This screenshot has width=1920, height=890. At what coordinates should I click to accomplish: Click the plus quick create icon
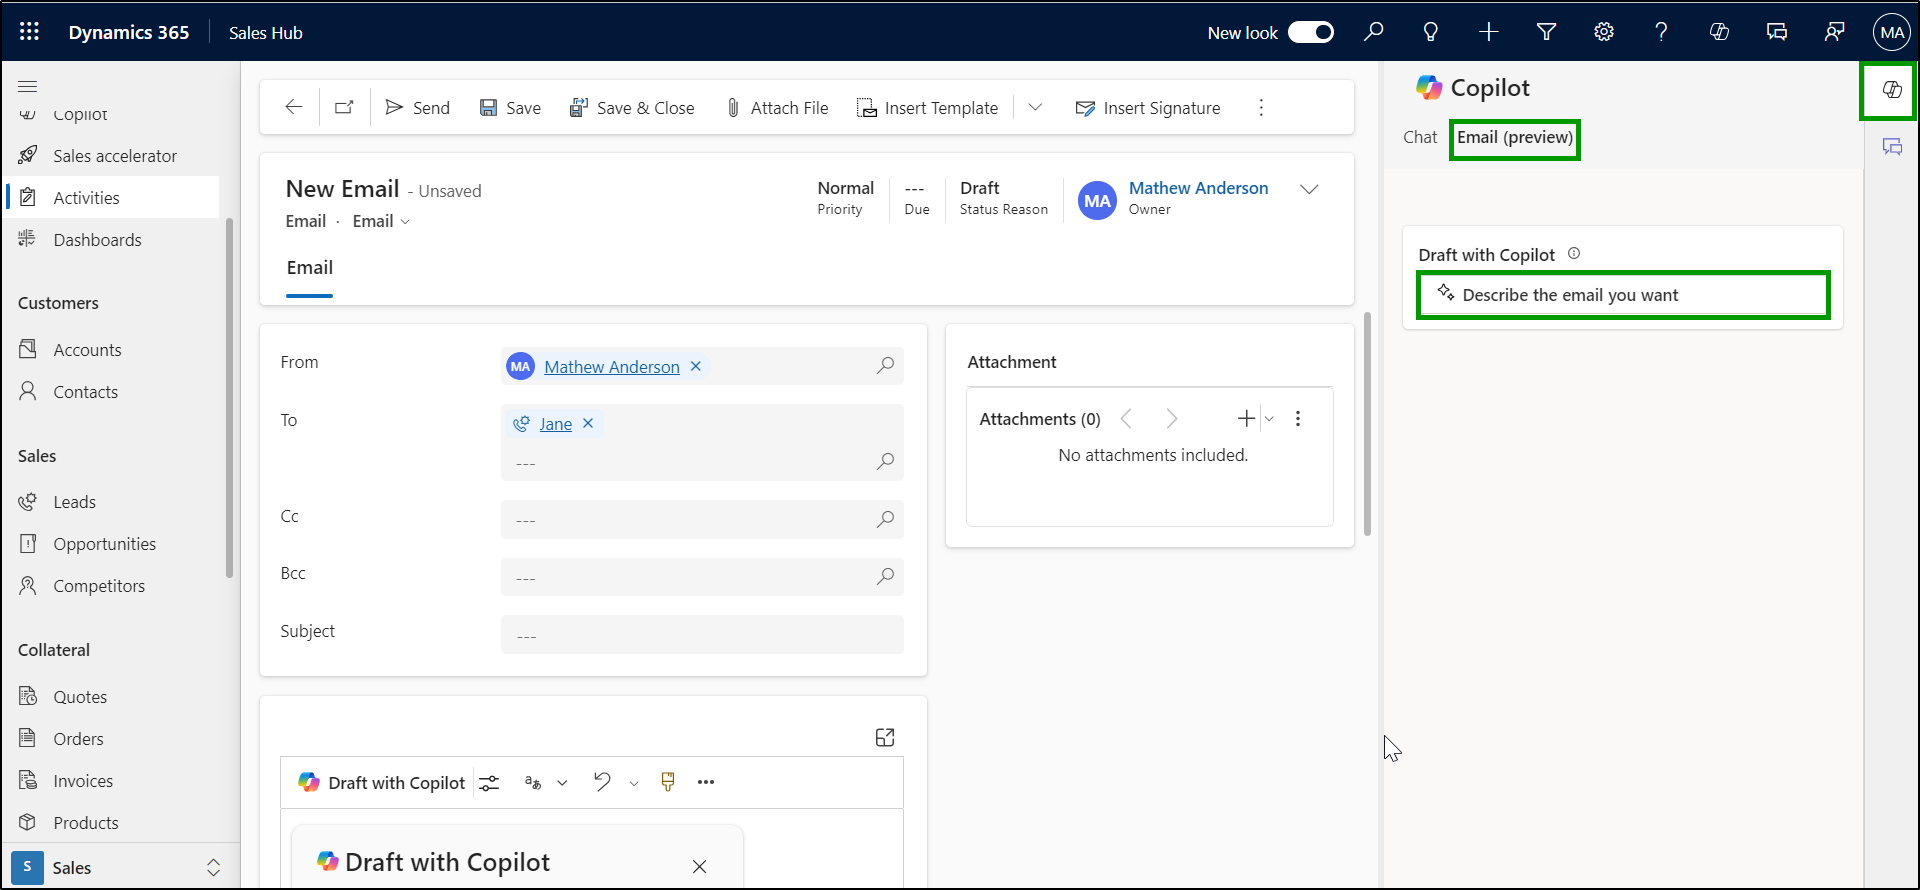coord(1489,32)
